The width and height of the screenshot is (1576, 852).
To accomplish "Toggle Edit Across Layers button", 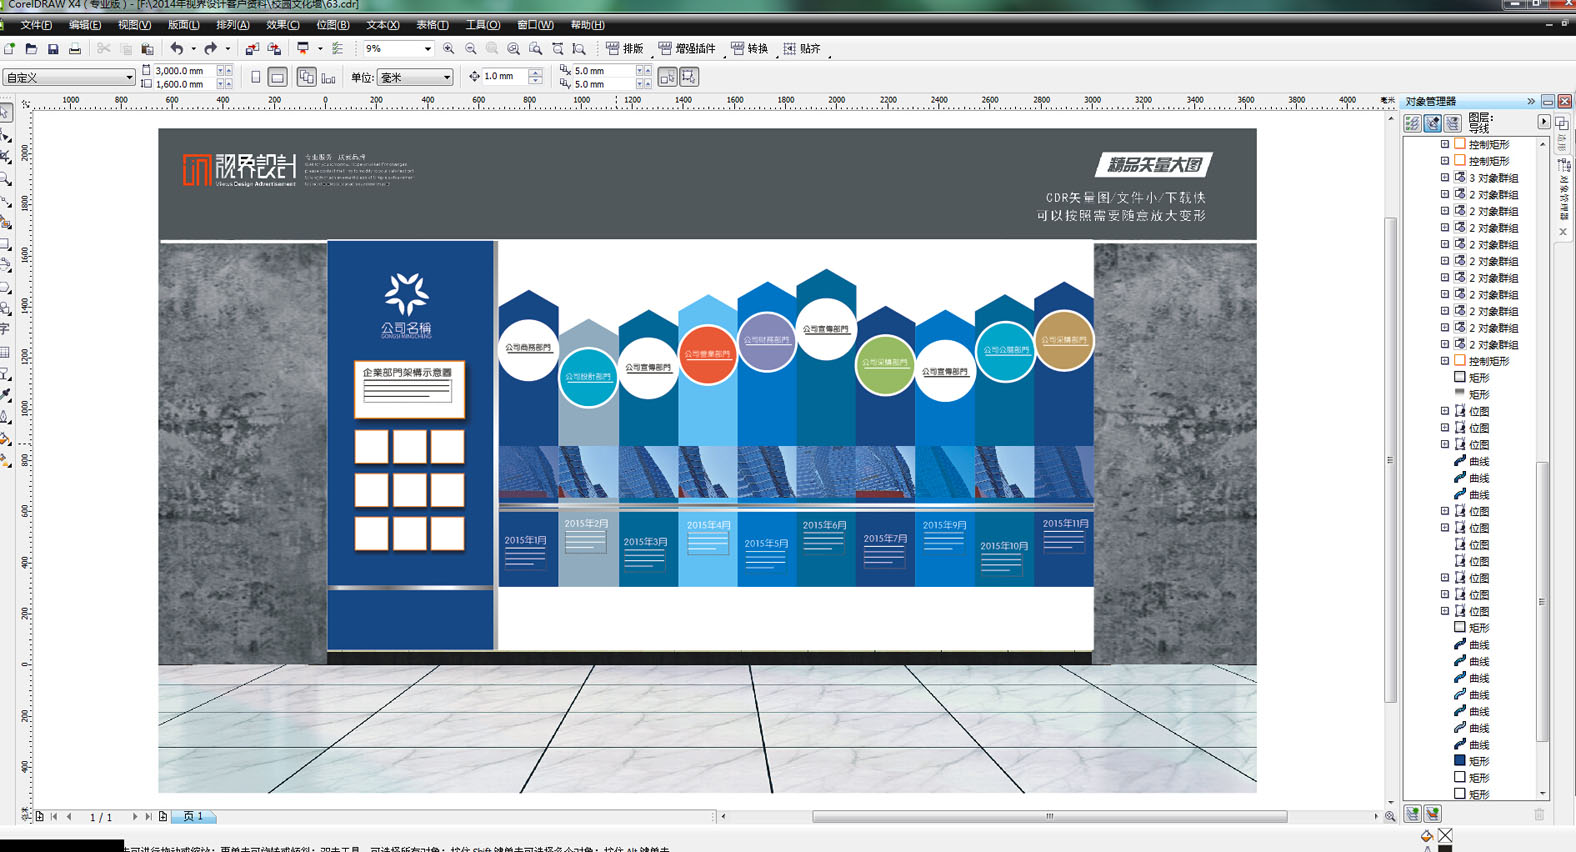I will tap(1432, 123).
